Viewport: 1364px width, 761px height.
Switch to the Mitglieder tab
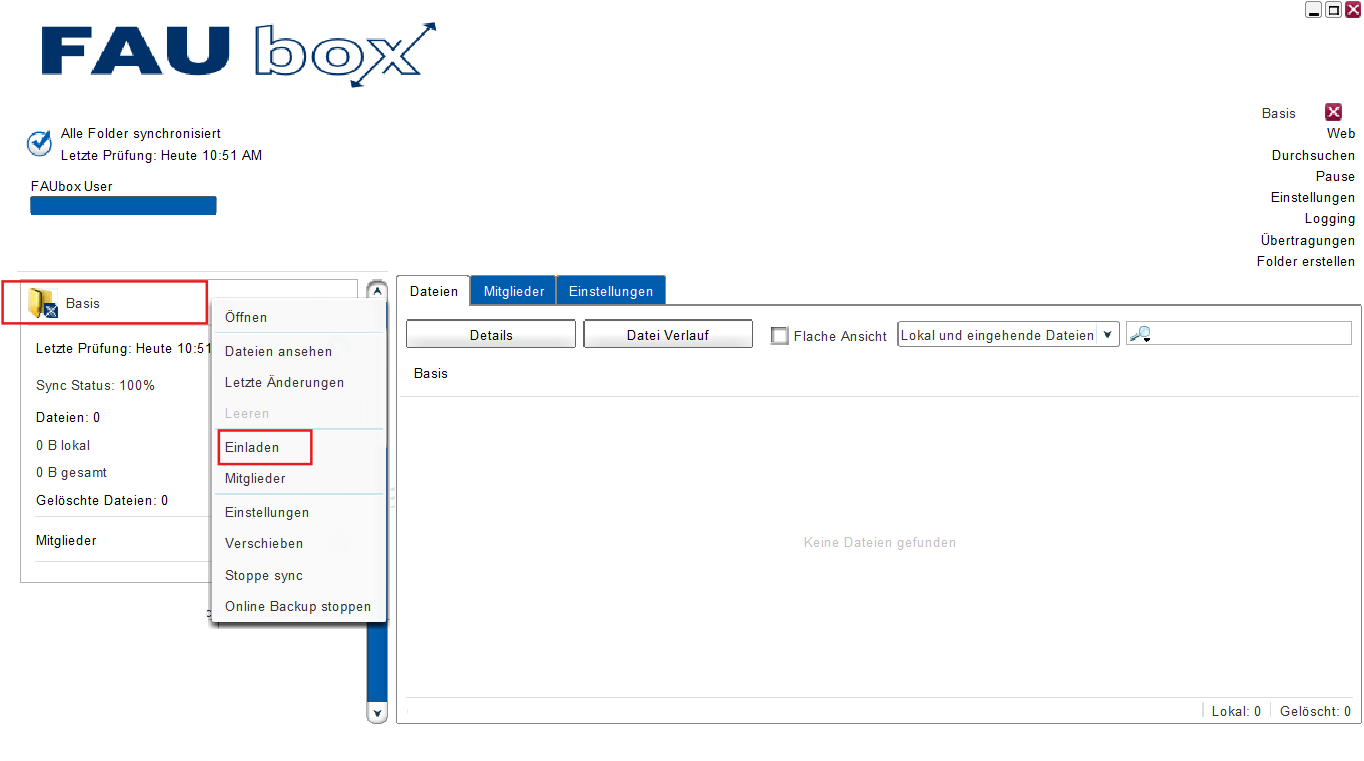point(514,291)
